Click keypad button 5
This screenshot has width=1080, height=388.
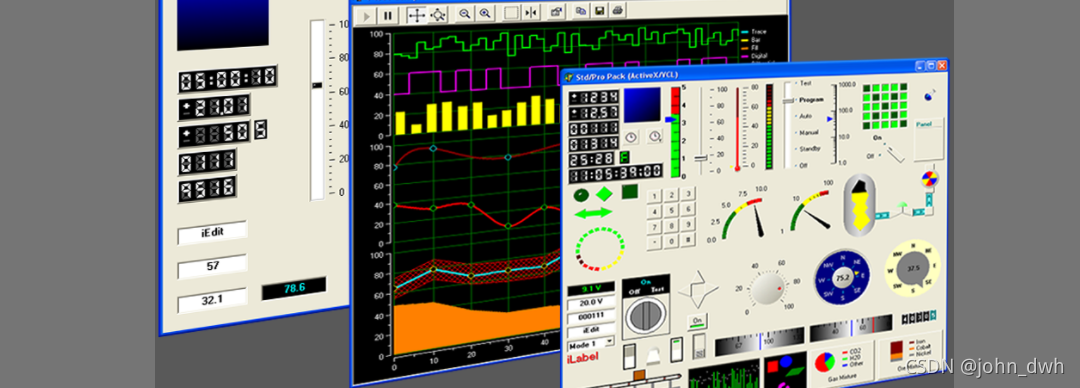coord(672,210)
